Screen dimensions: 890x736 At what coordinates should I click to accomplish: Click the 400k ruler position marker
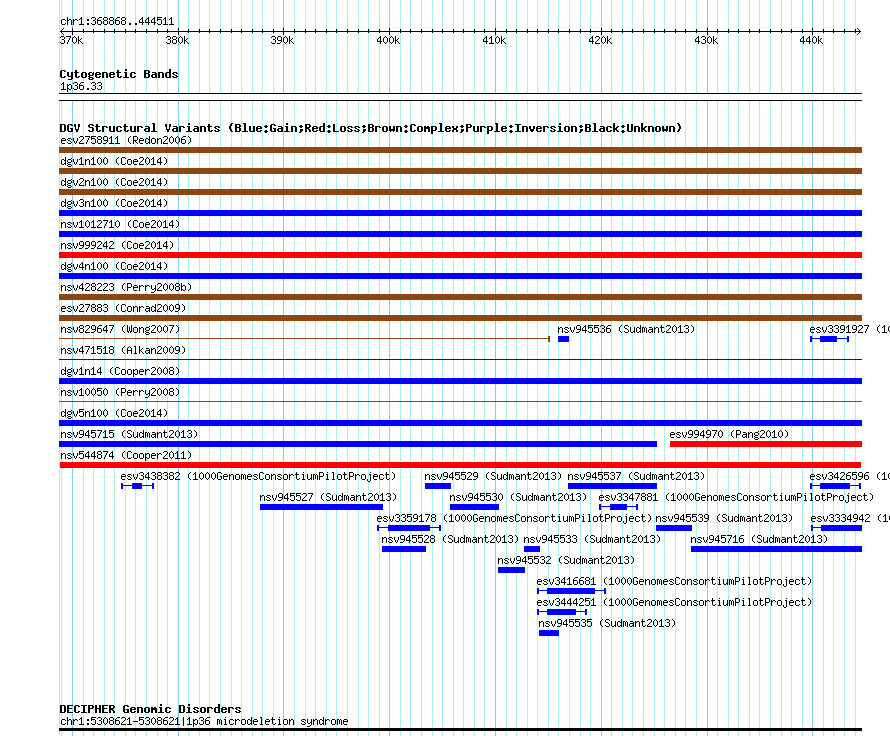click(x=388, y=40)
